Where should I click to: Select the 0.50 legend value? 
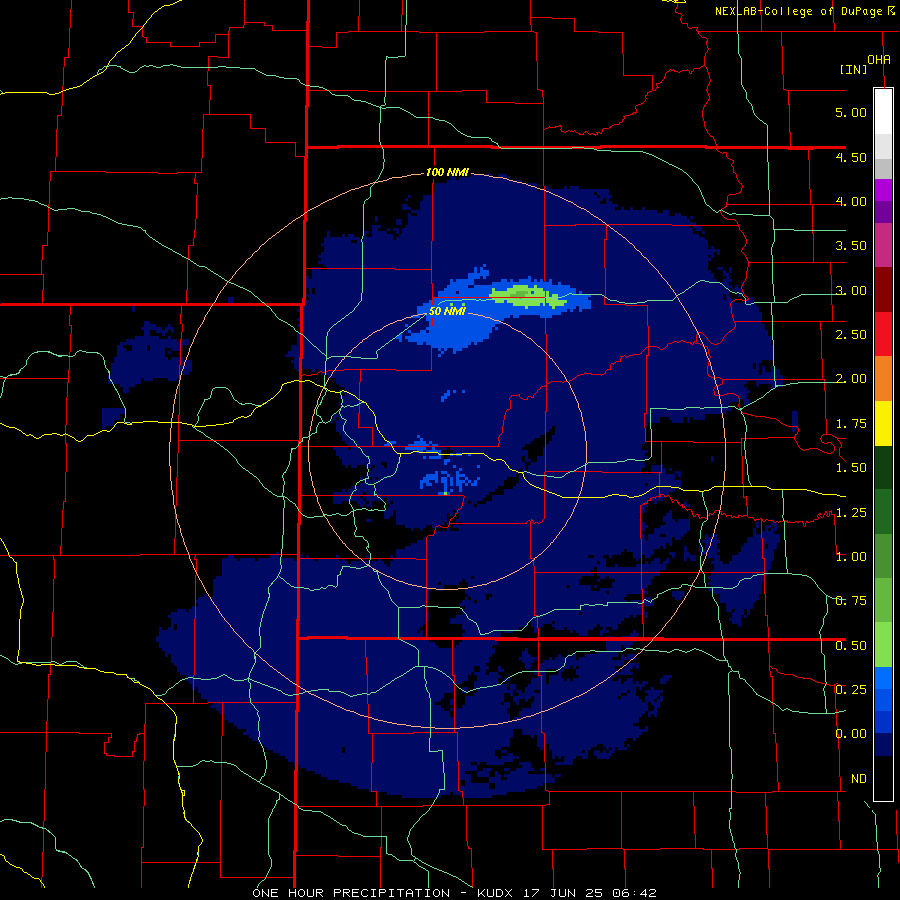(x=851, y=646)
